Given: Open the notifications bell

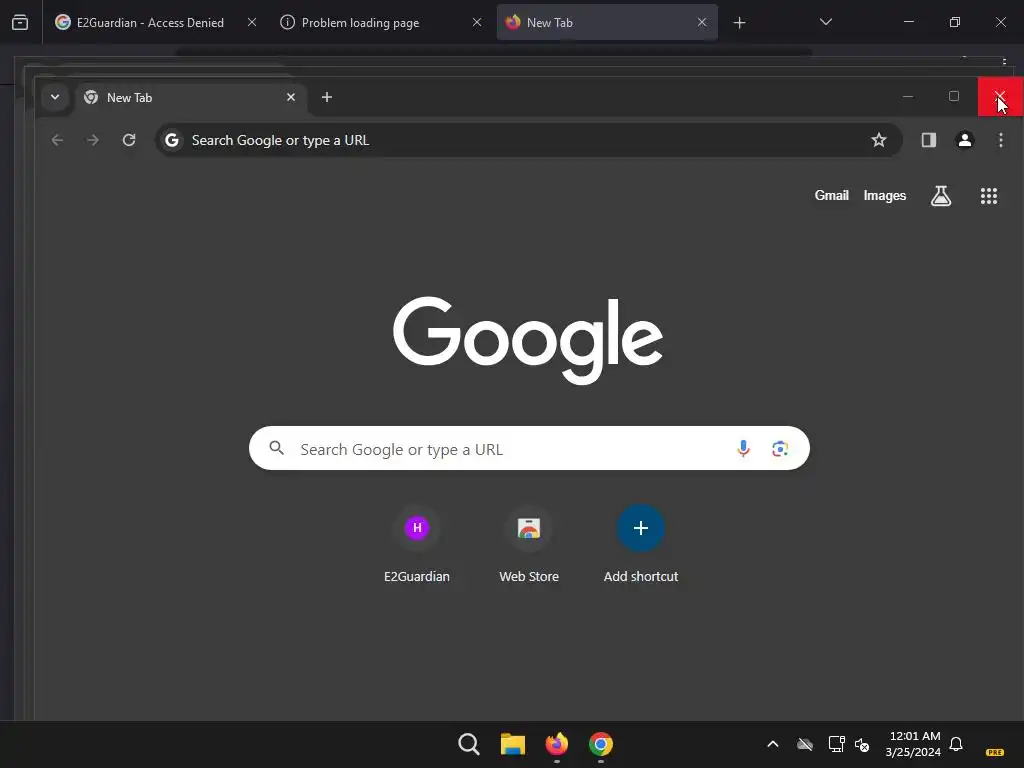Looking at the screenshot, I should 956,744.
